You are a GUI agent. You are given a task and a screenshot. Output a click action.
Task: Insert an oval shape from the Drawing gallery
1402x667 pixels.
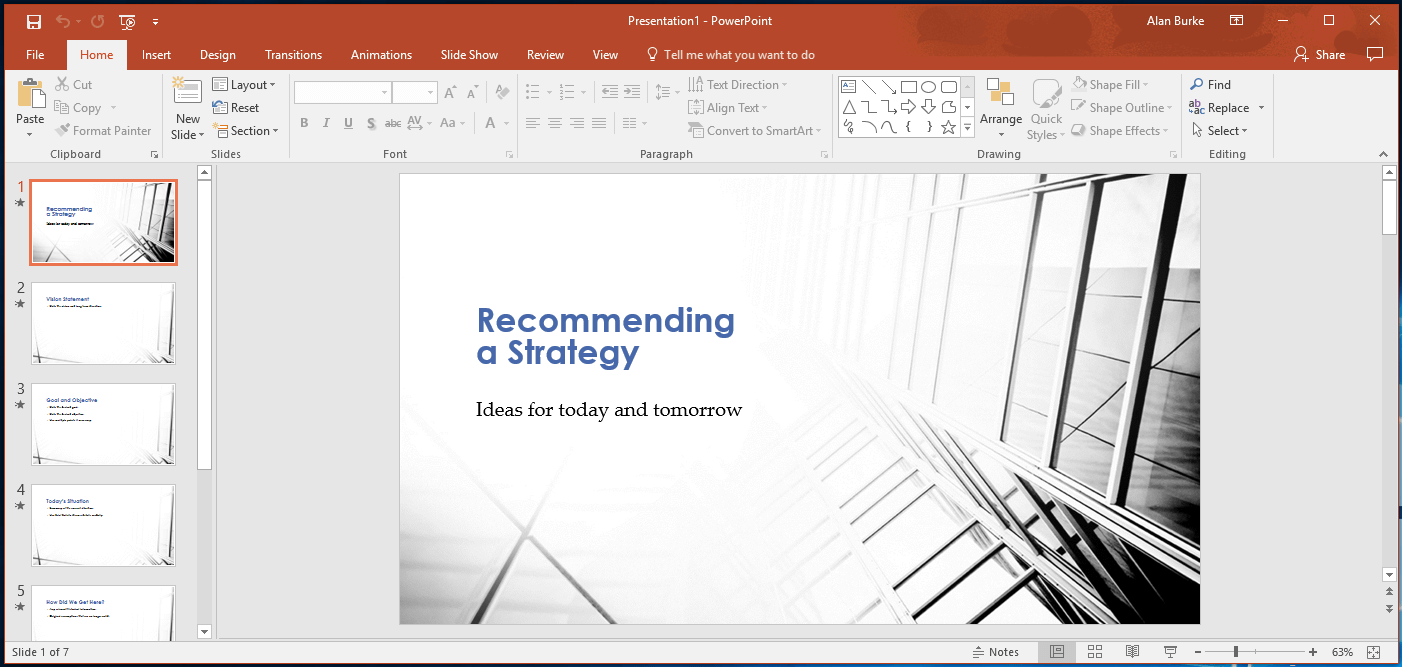coord(929,85)
